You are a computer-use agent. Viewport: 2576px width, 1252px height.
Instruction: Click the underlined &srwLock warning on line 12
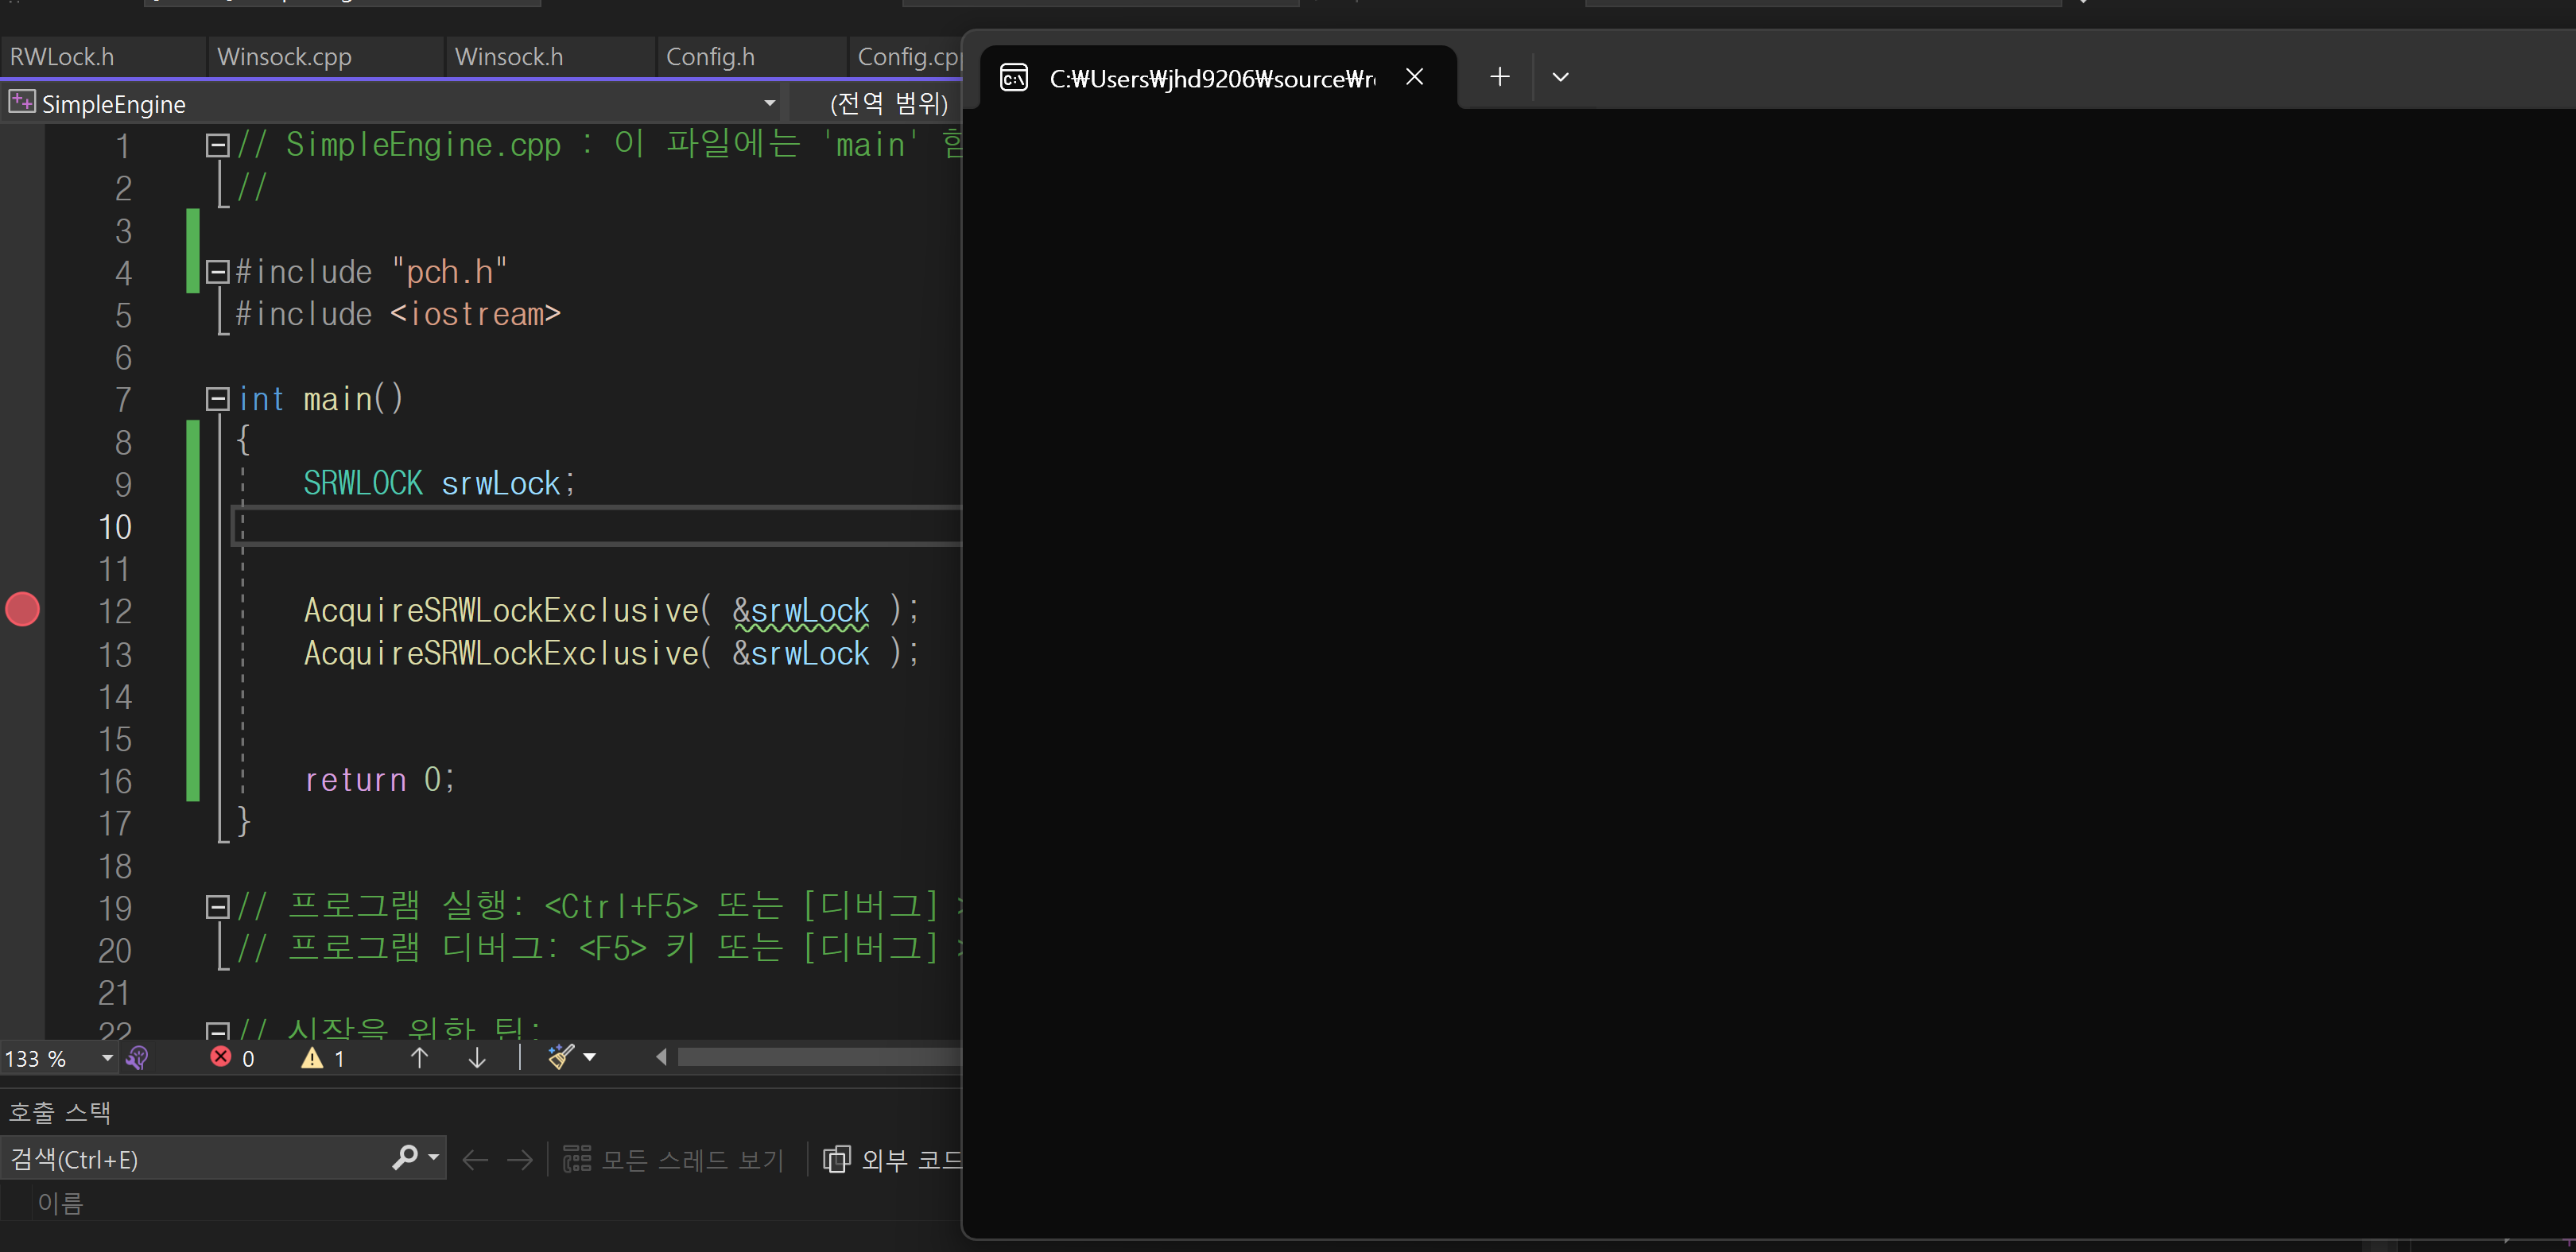click(801, 611)
